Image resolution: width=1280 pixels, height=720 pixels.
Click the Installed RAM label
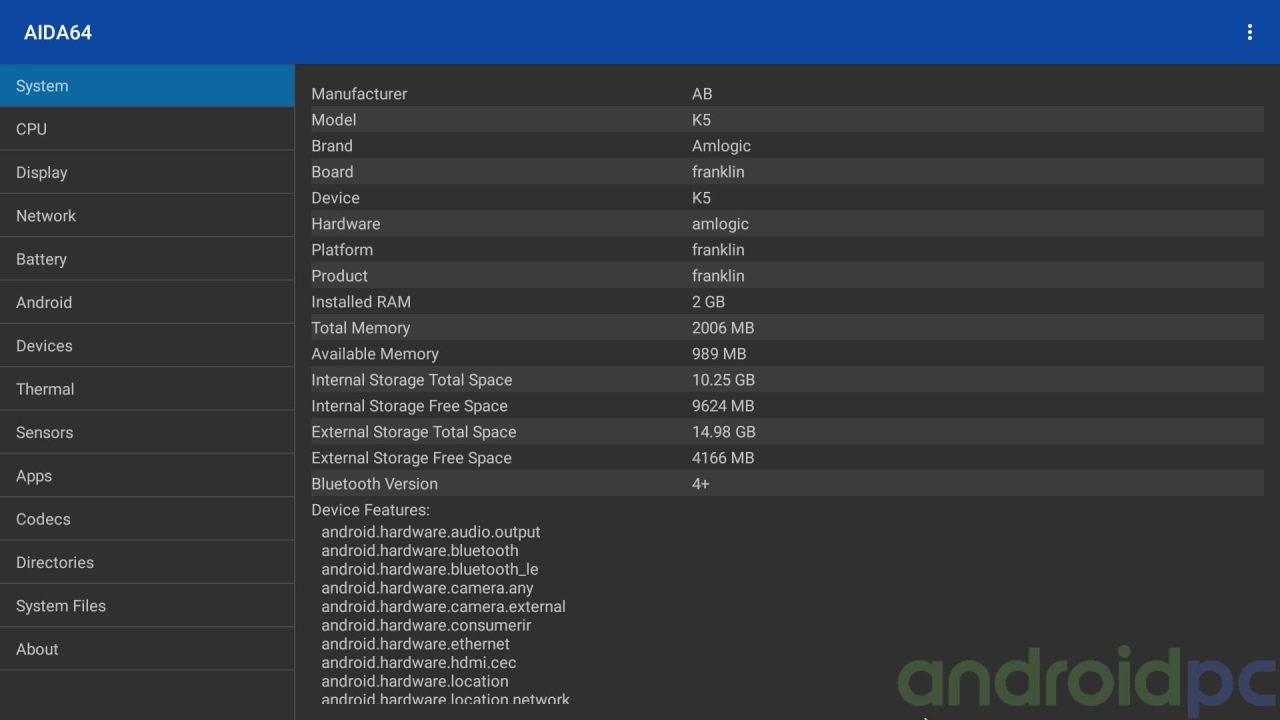pyautogui.click(x=361, y=302)
